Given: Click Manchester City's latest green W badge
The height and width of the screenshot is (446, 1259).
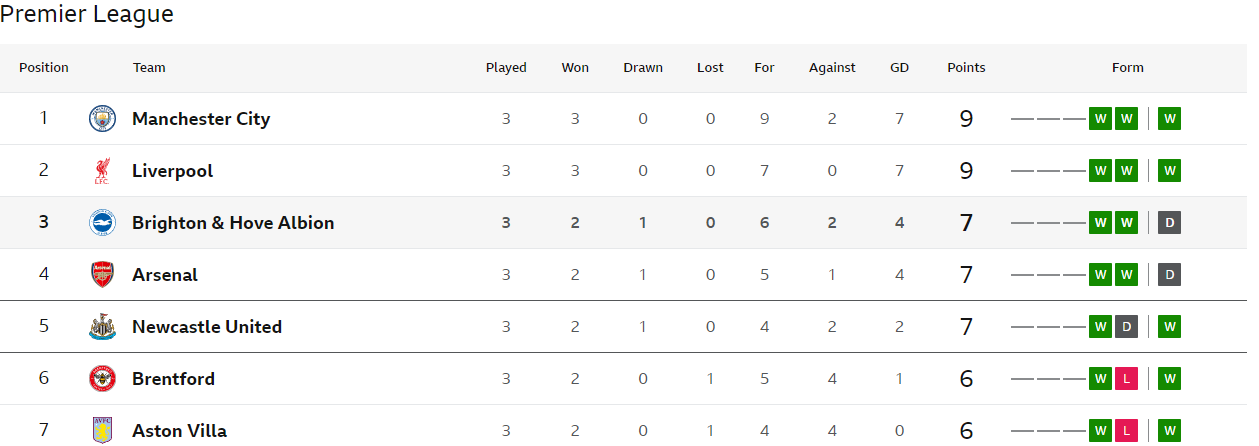Looking at the screenshot, I should (1170, 119).
